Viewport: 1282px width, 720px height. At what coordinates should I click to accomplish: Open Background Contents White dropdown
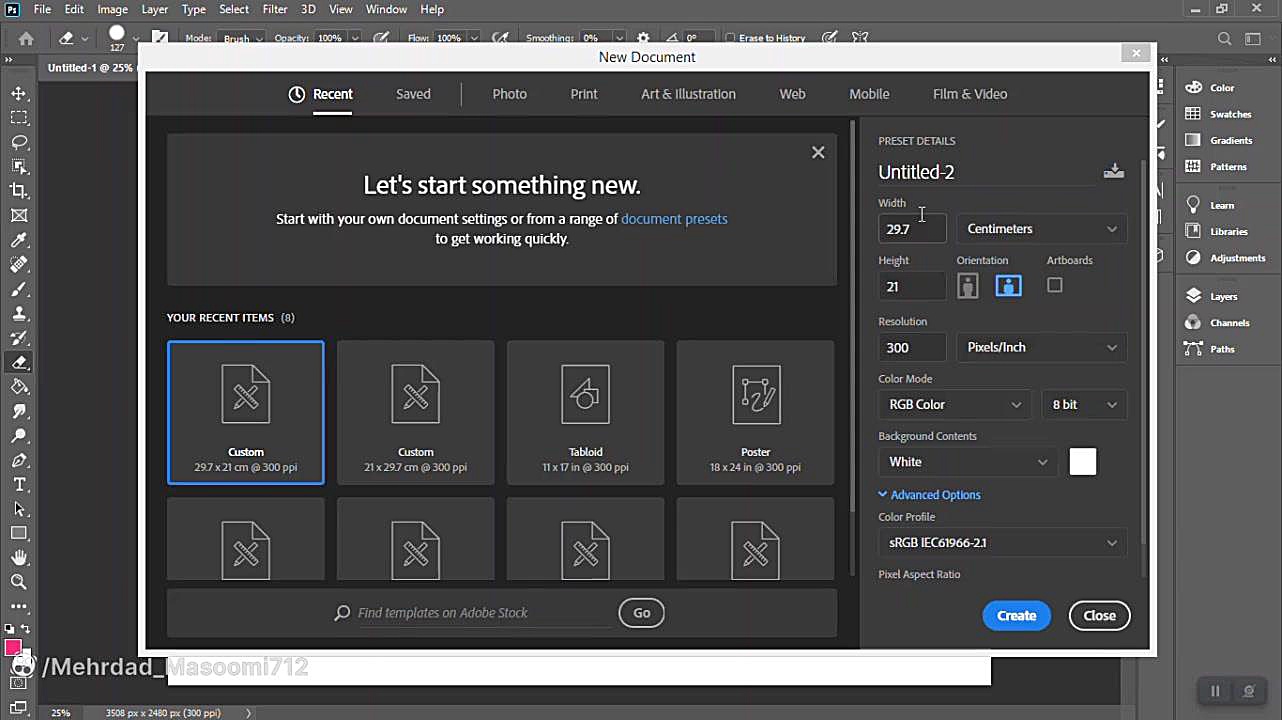pos(968,462)
